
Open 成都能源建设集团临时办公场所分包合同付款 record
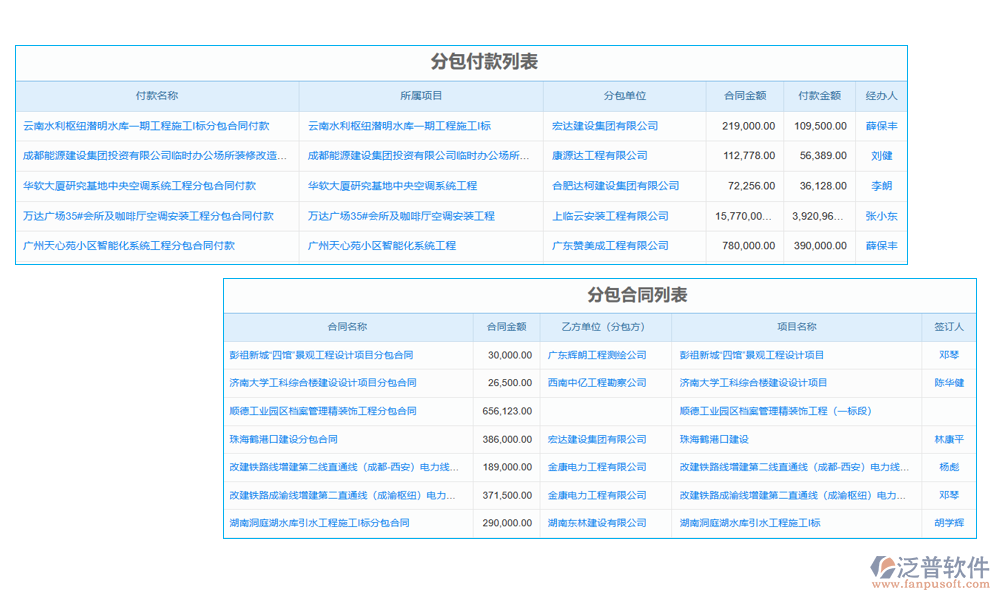coord(150,156)
